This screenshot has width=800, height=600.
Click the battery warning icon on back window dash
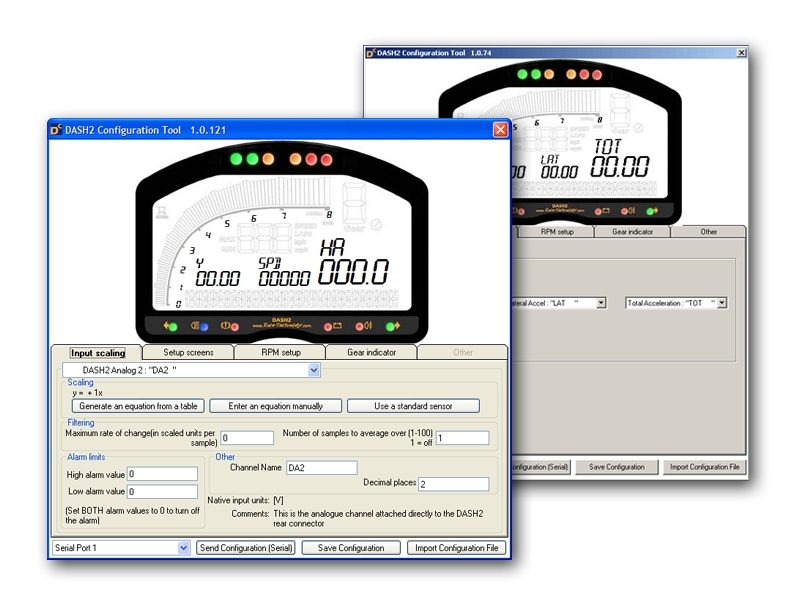tap(603, 211)
